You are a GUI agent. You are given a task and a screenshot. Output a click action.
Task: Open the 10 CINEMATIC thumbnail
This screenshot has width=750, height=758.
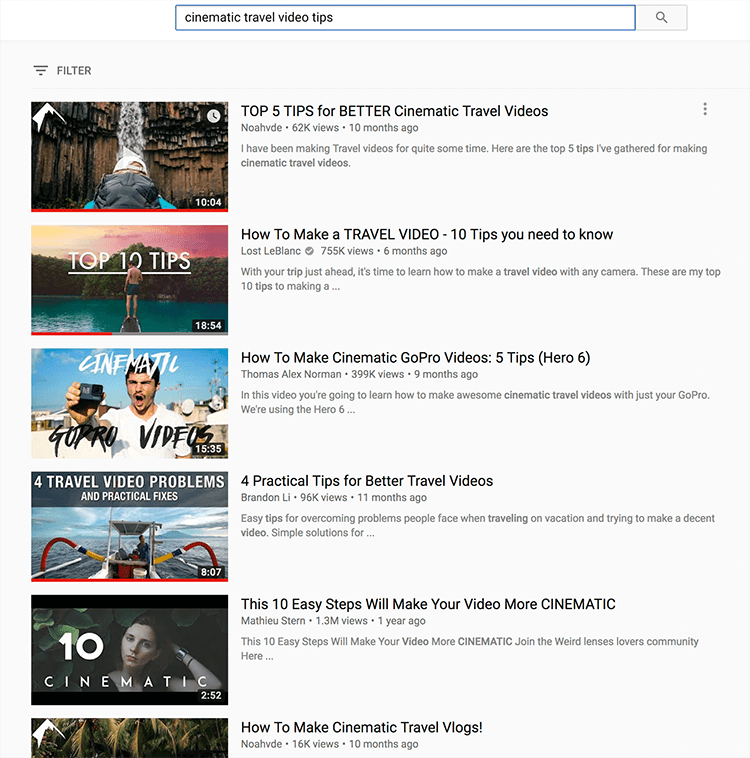click(130, 650)
